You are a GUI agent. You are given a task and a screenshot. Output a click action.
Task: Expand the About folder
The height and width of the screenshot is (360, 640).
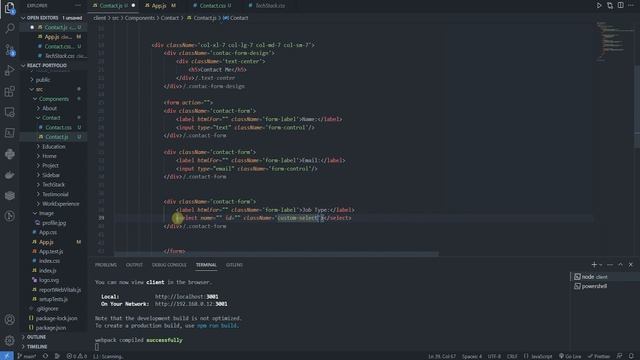[53, 108]
